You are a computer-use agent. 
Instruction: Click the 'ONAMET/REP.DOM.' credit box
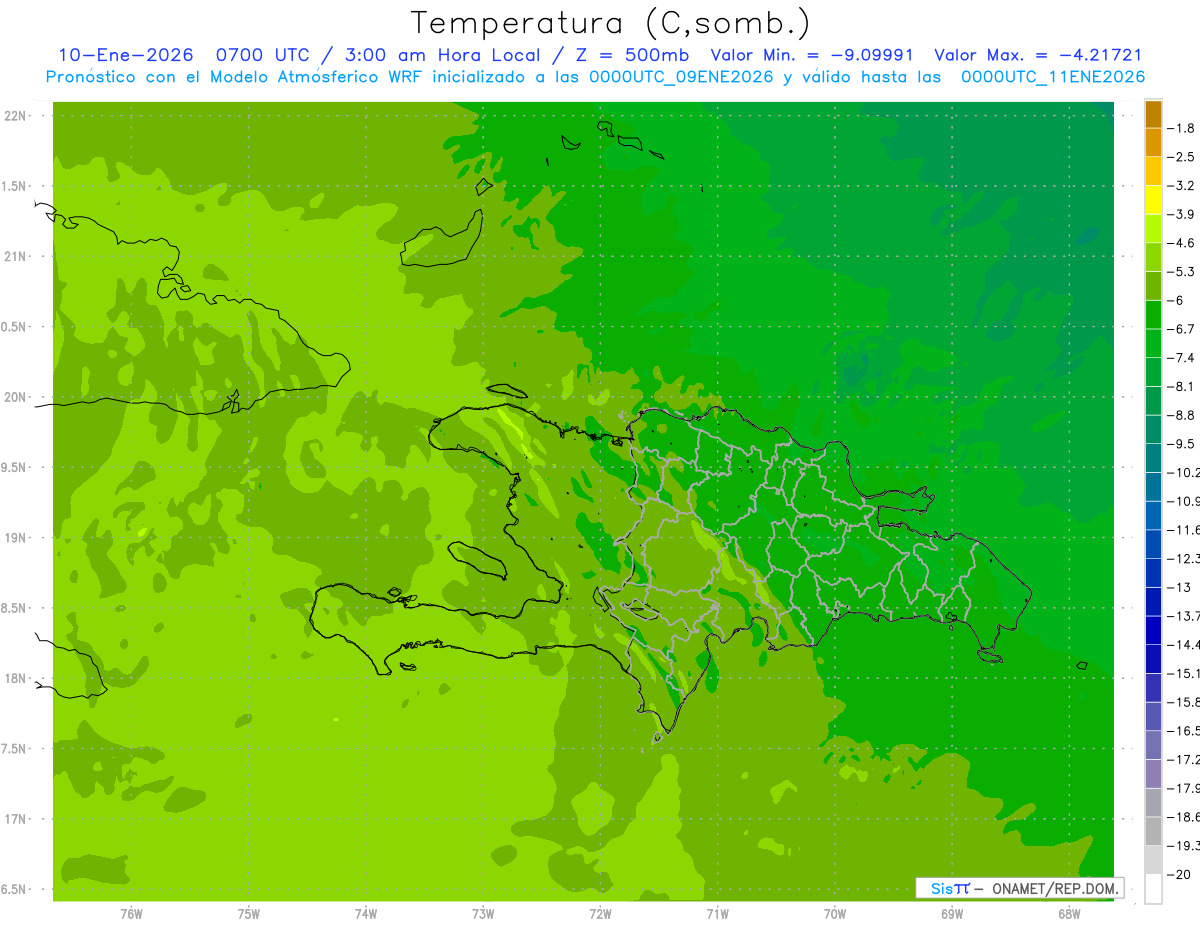coord(1019,888)
